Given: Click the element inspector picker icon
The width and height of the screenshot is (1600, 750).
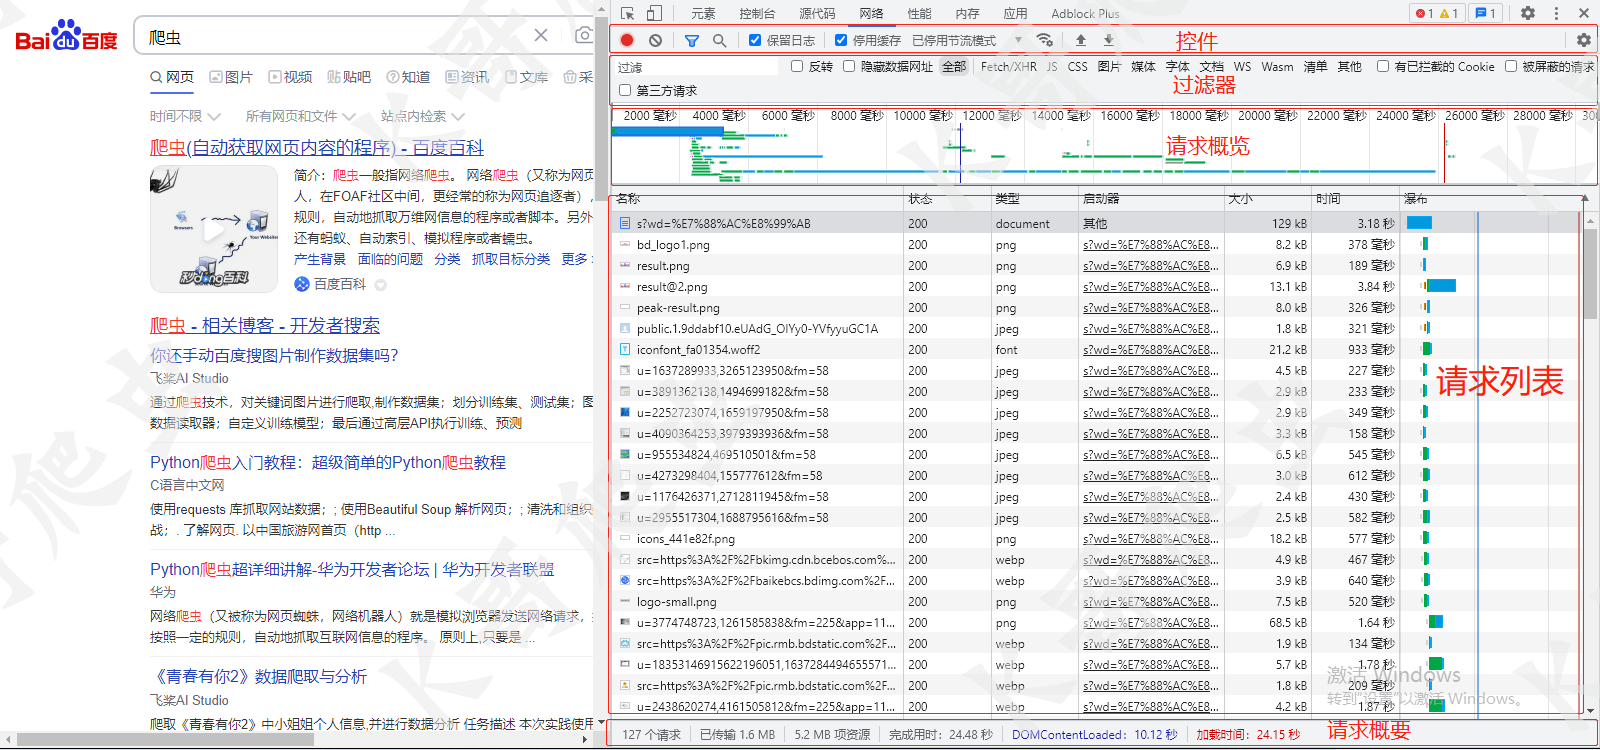Looking at the screenshot, I should [x=627, y=13].
